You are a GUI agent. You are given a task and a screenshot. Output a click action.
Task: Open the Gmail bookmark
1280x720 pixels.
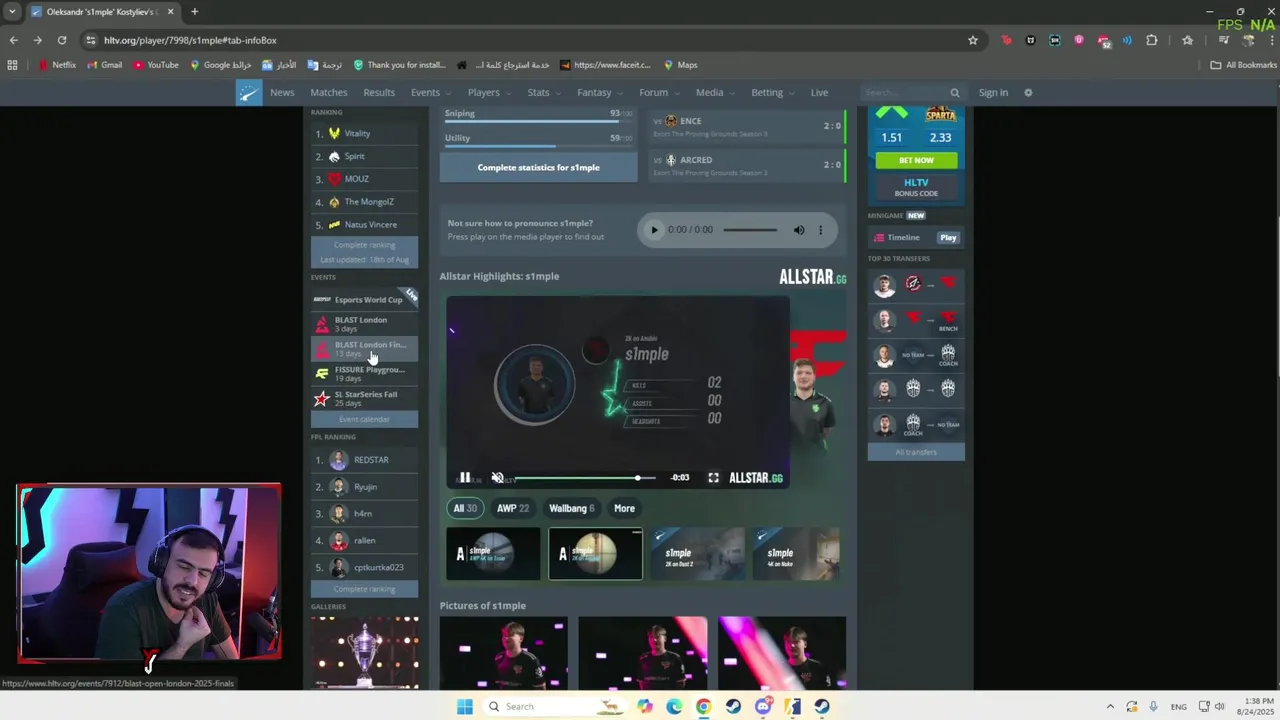click(105, 65)
